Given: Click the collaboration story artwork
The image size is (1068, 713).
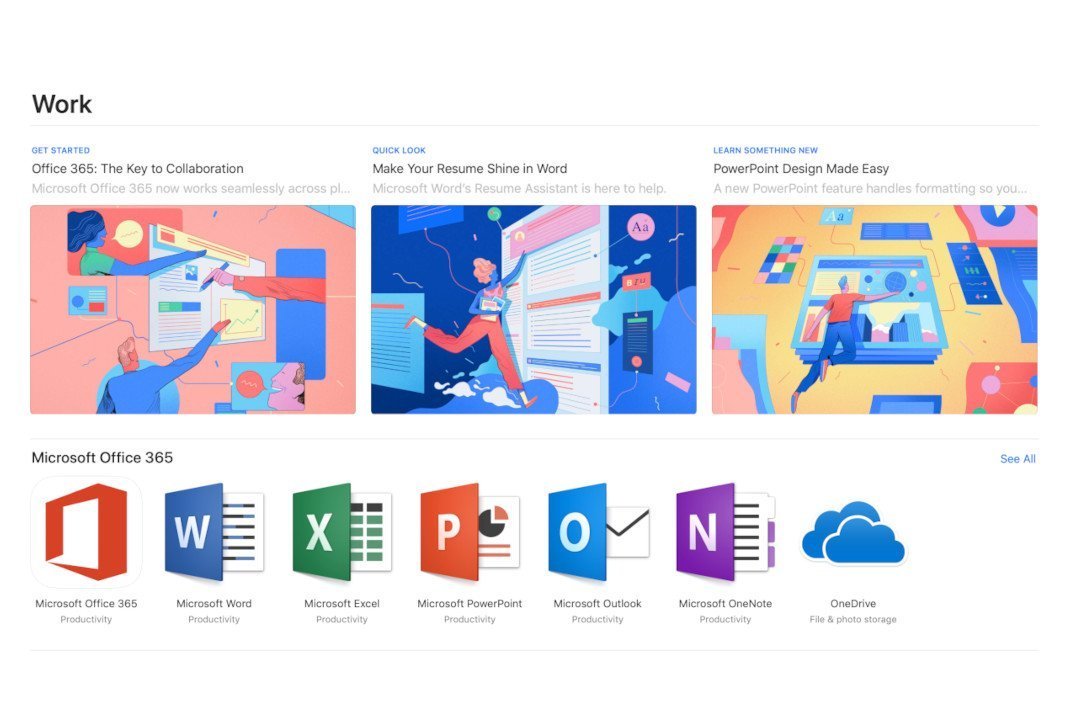Looking at the screenshot, I should [192, 308].
